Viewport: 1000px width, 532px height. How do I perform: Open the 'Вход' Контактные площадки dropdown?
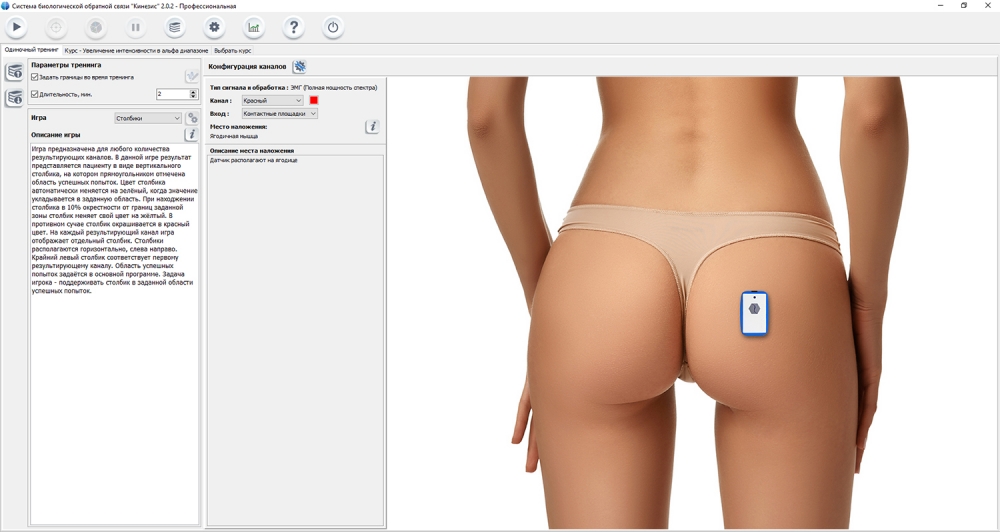pos(279,114)
